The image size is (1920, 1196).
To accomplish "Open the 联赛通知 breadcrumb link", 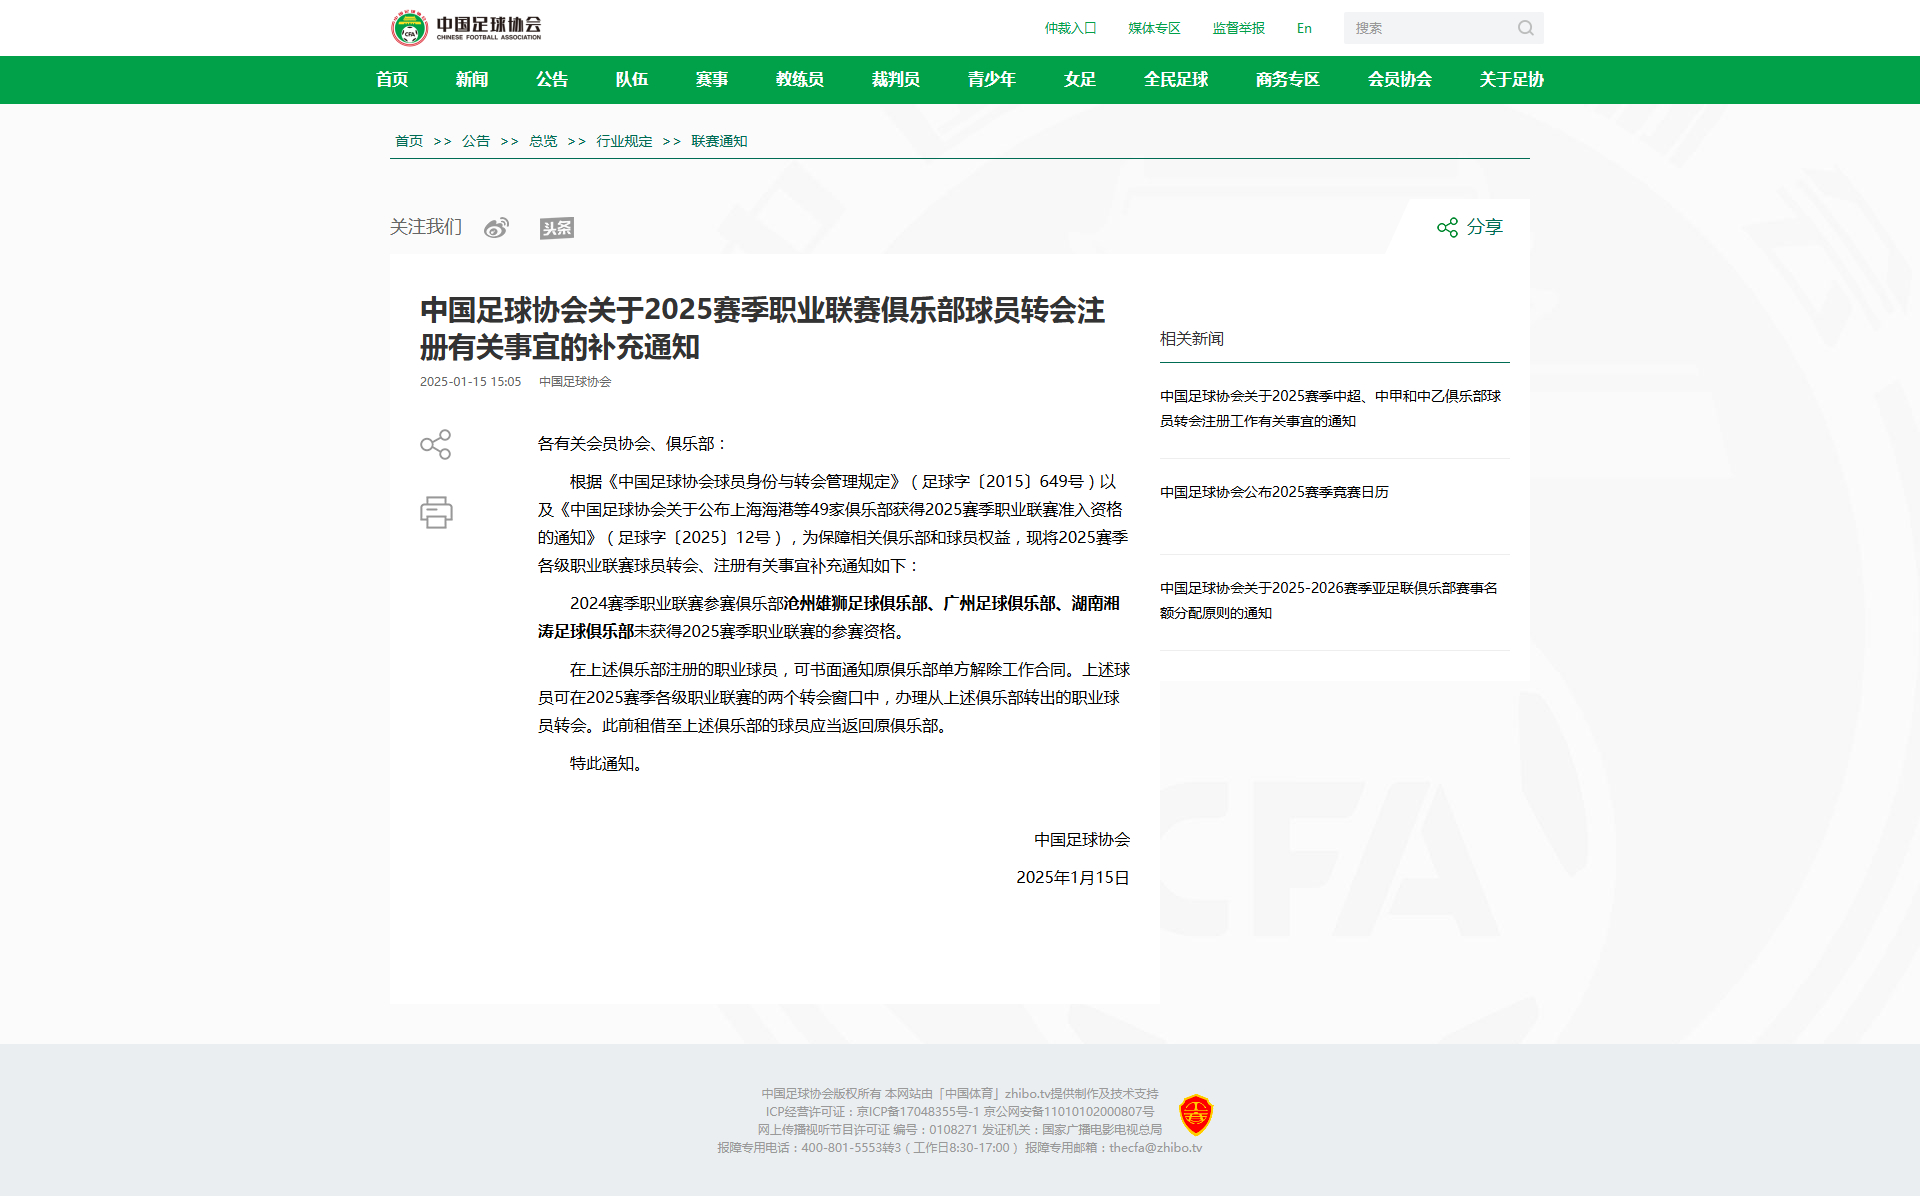I will pyautogui.click(x=718, y=141).
